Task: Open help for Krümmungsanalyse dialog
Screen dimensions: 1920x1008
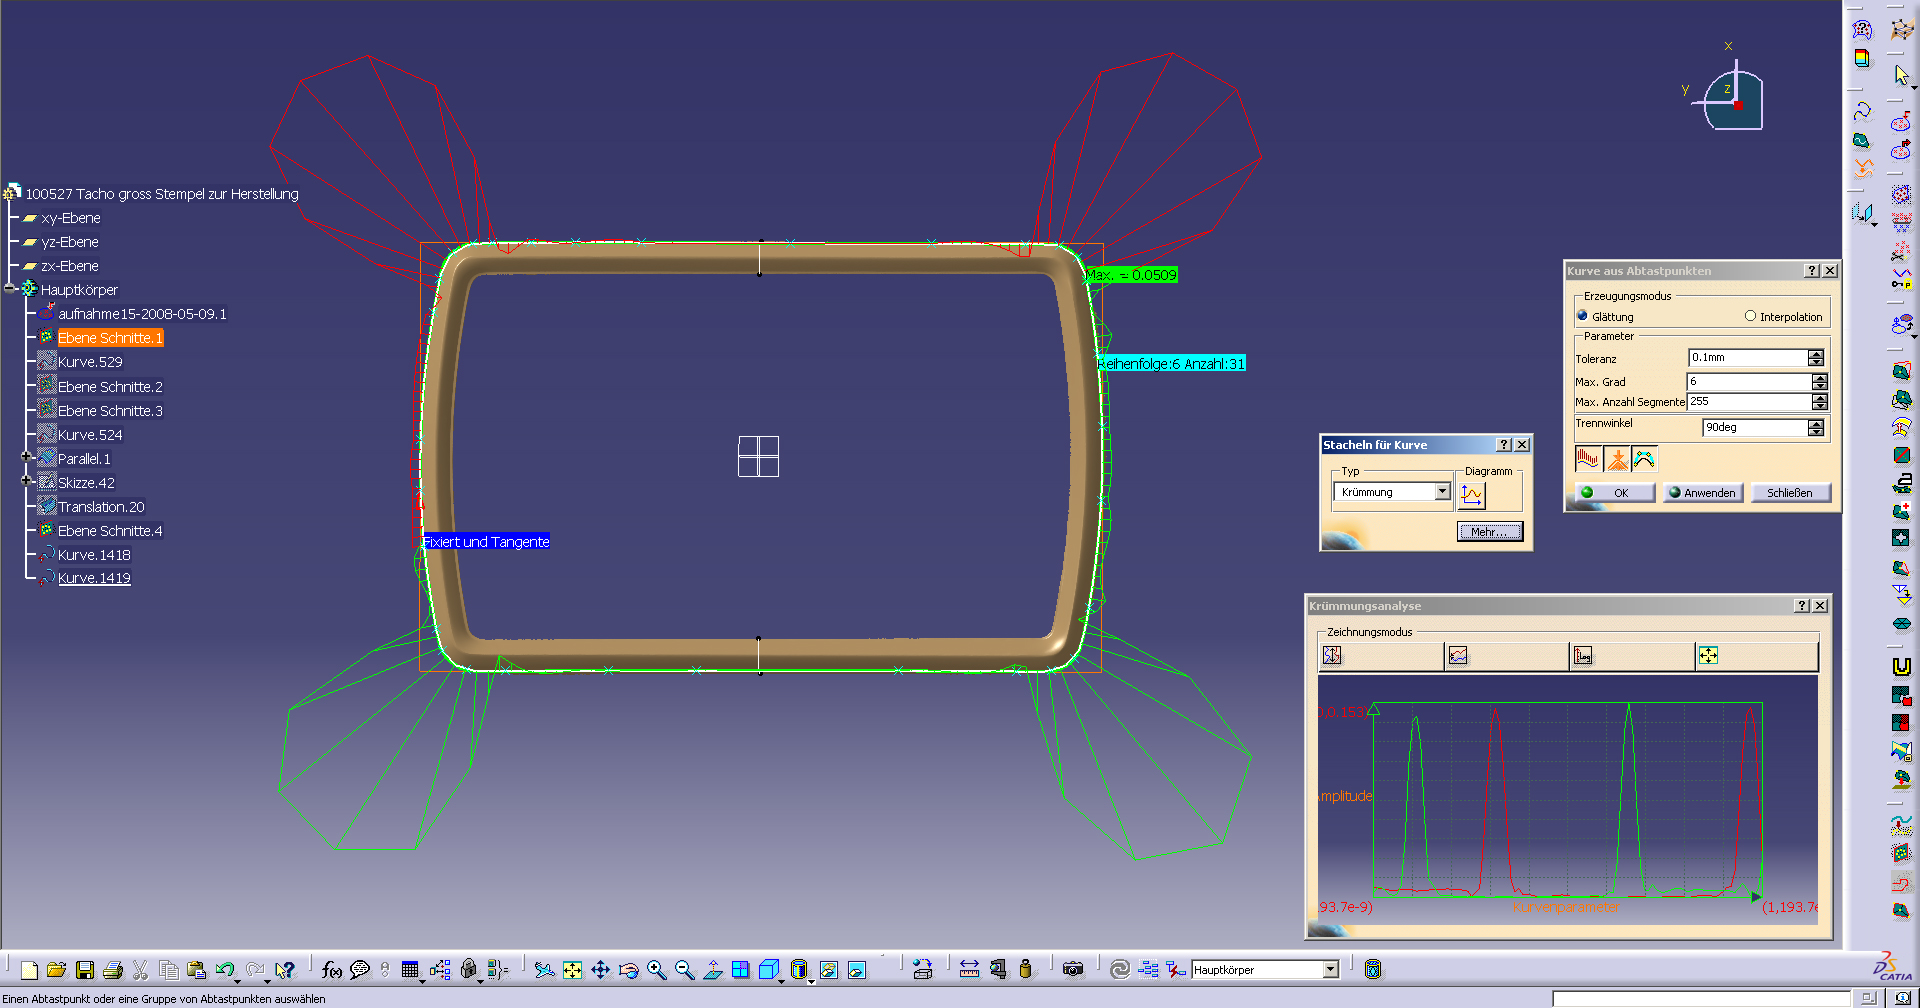Action: click(x=1802, y=606)
